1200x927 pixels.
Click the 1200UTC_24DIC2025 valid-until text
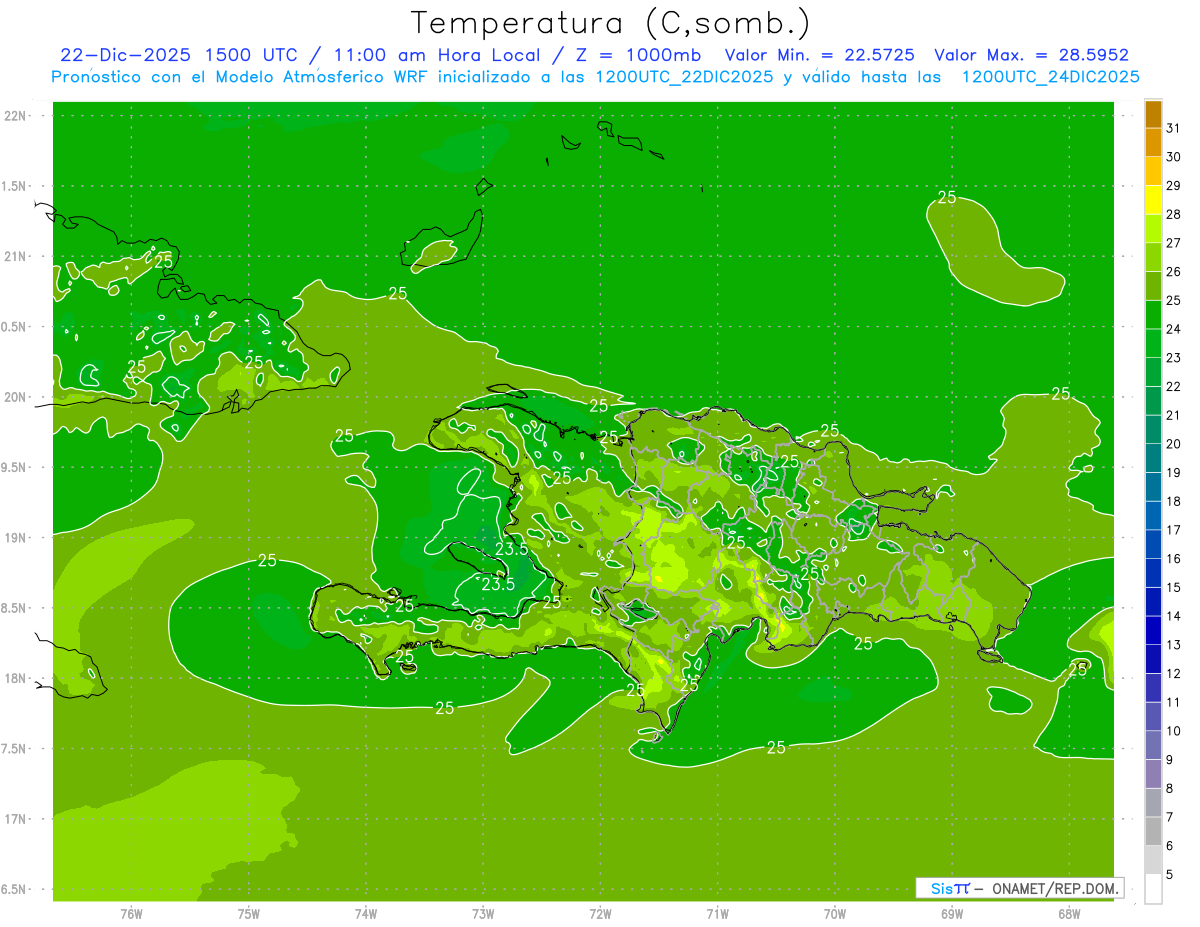coord(1050,77)
